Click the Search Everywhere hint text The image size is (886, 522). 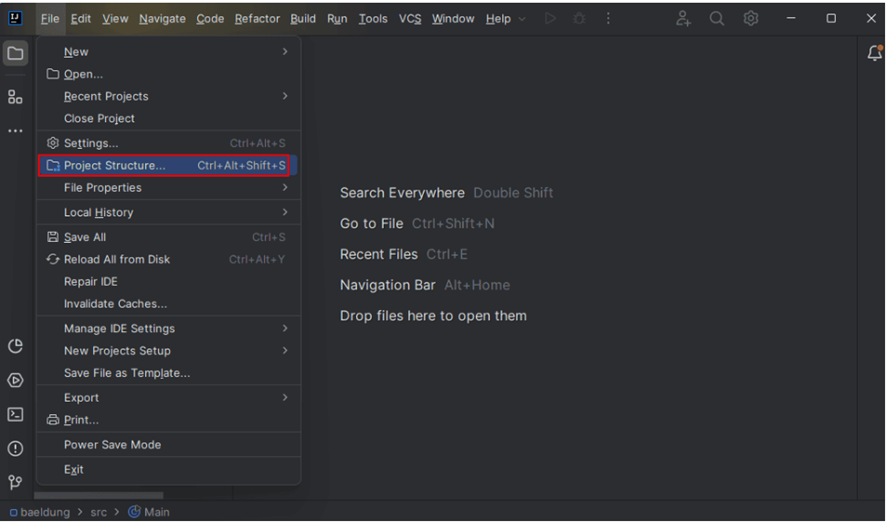tap(402, 193)
